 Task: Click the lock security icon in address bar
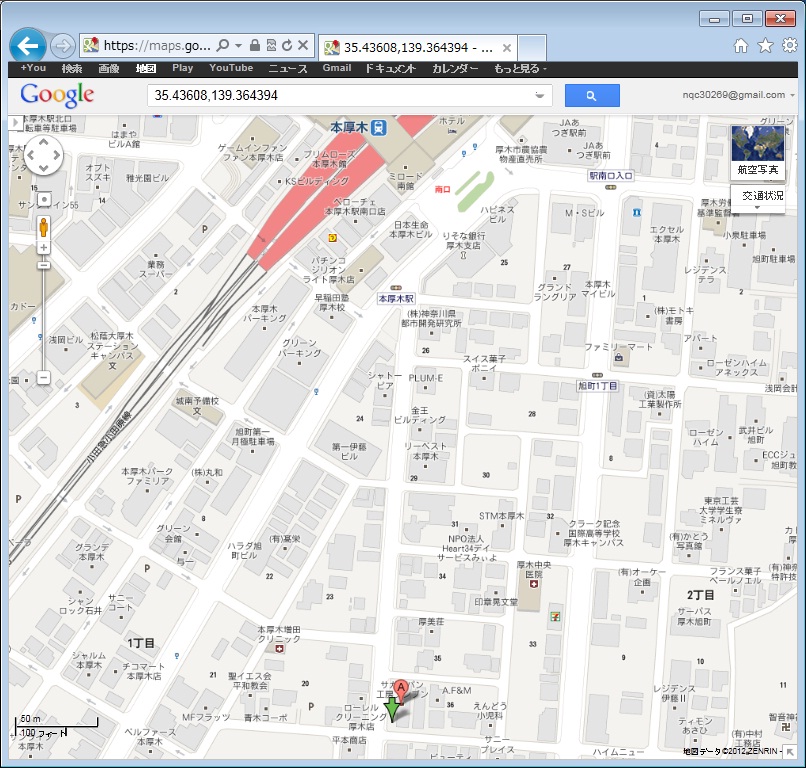[254, 45]
